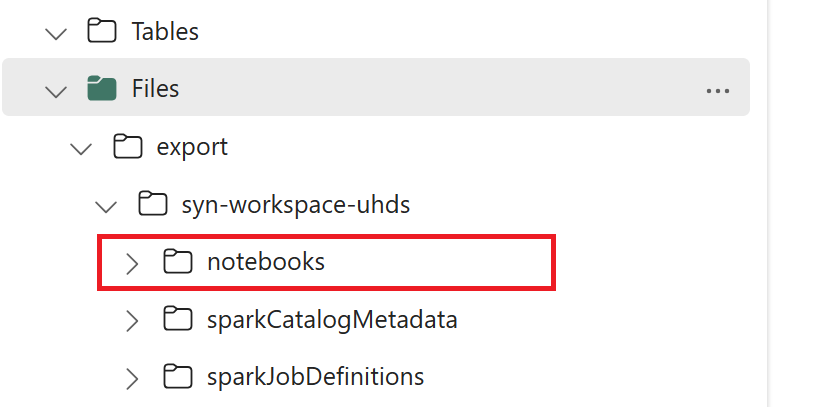Expand the sparkCatalogMetadata folder chevron
819x407 pixels.
(x=133, y=321)
